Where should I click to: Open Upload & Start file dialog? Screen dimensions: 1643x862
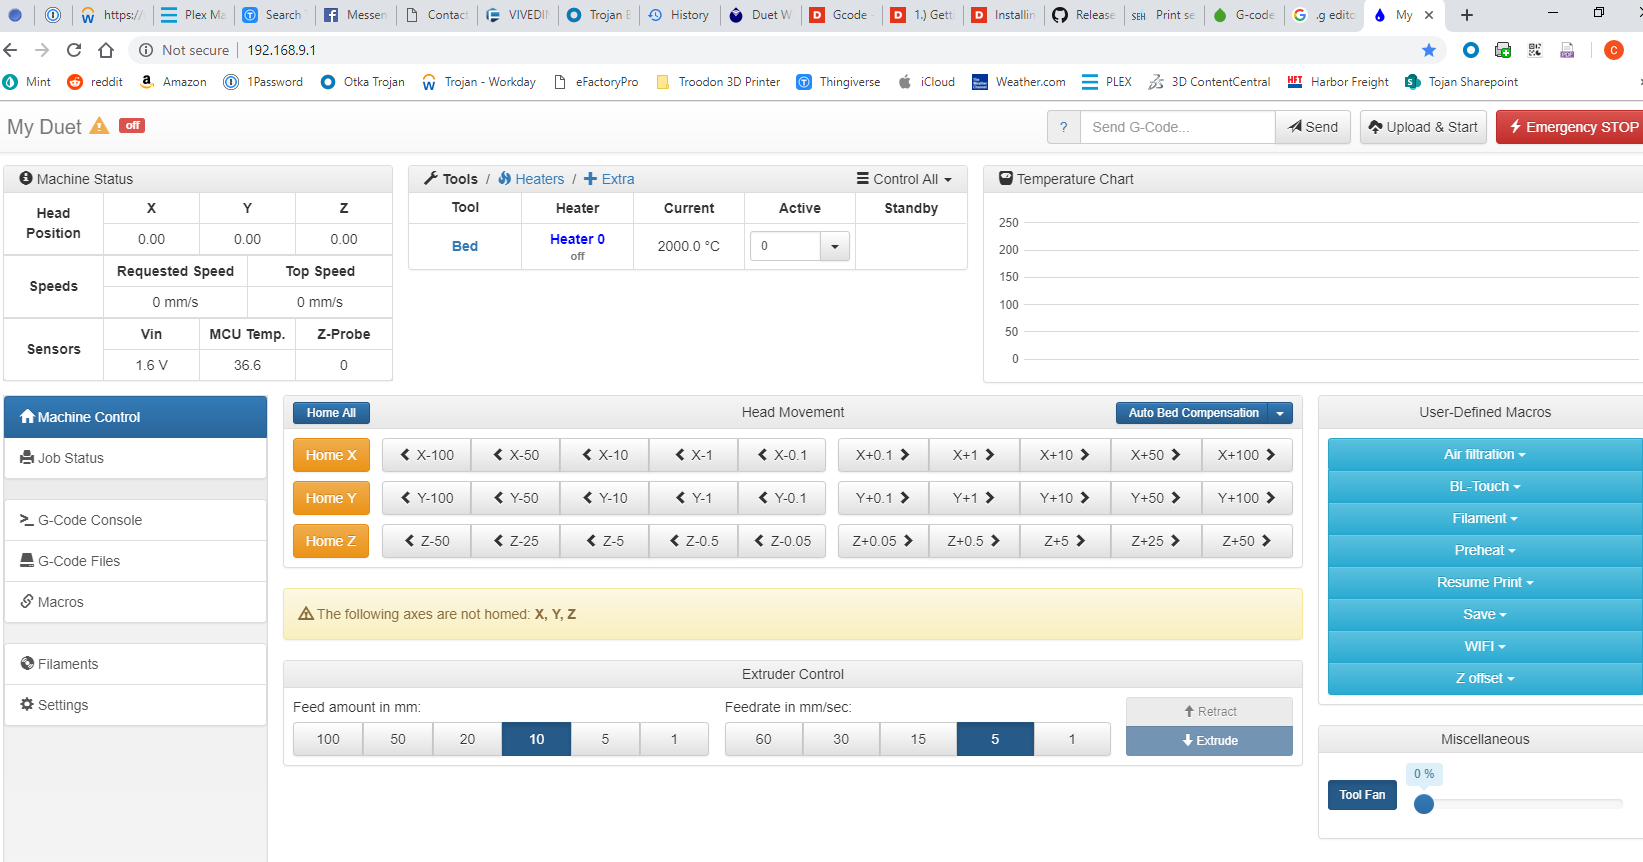coord(1423,127)
